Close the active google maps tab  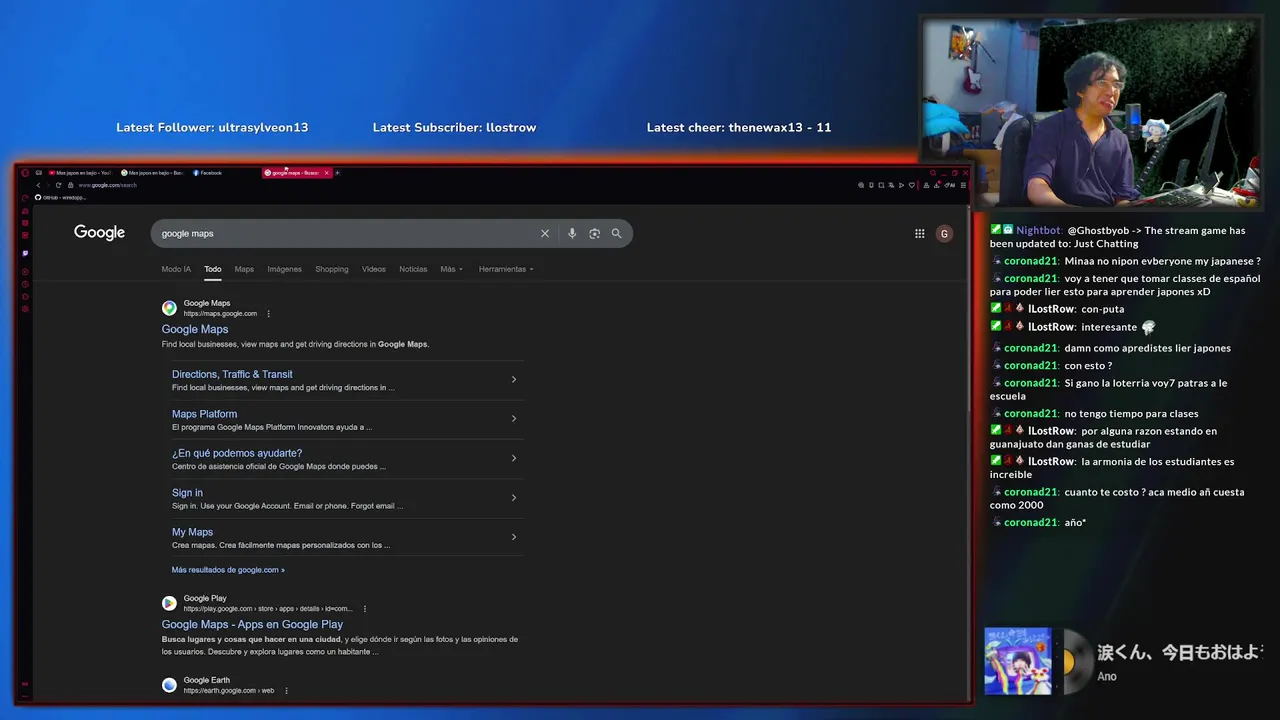[326, 173]
